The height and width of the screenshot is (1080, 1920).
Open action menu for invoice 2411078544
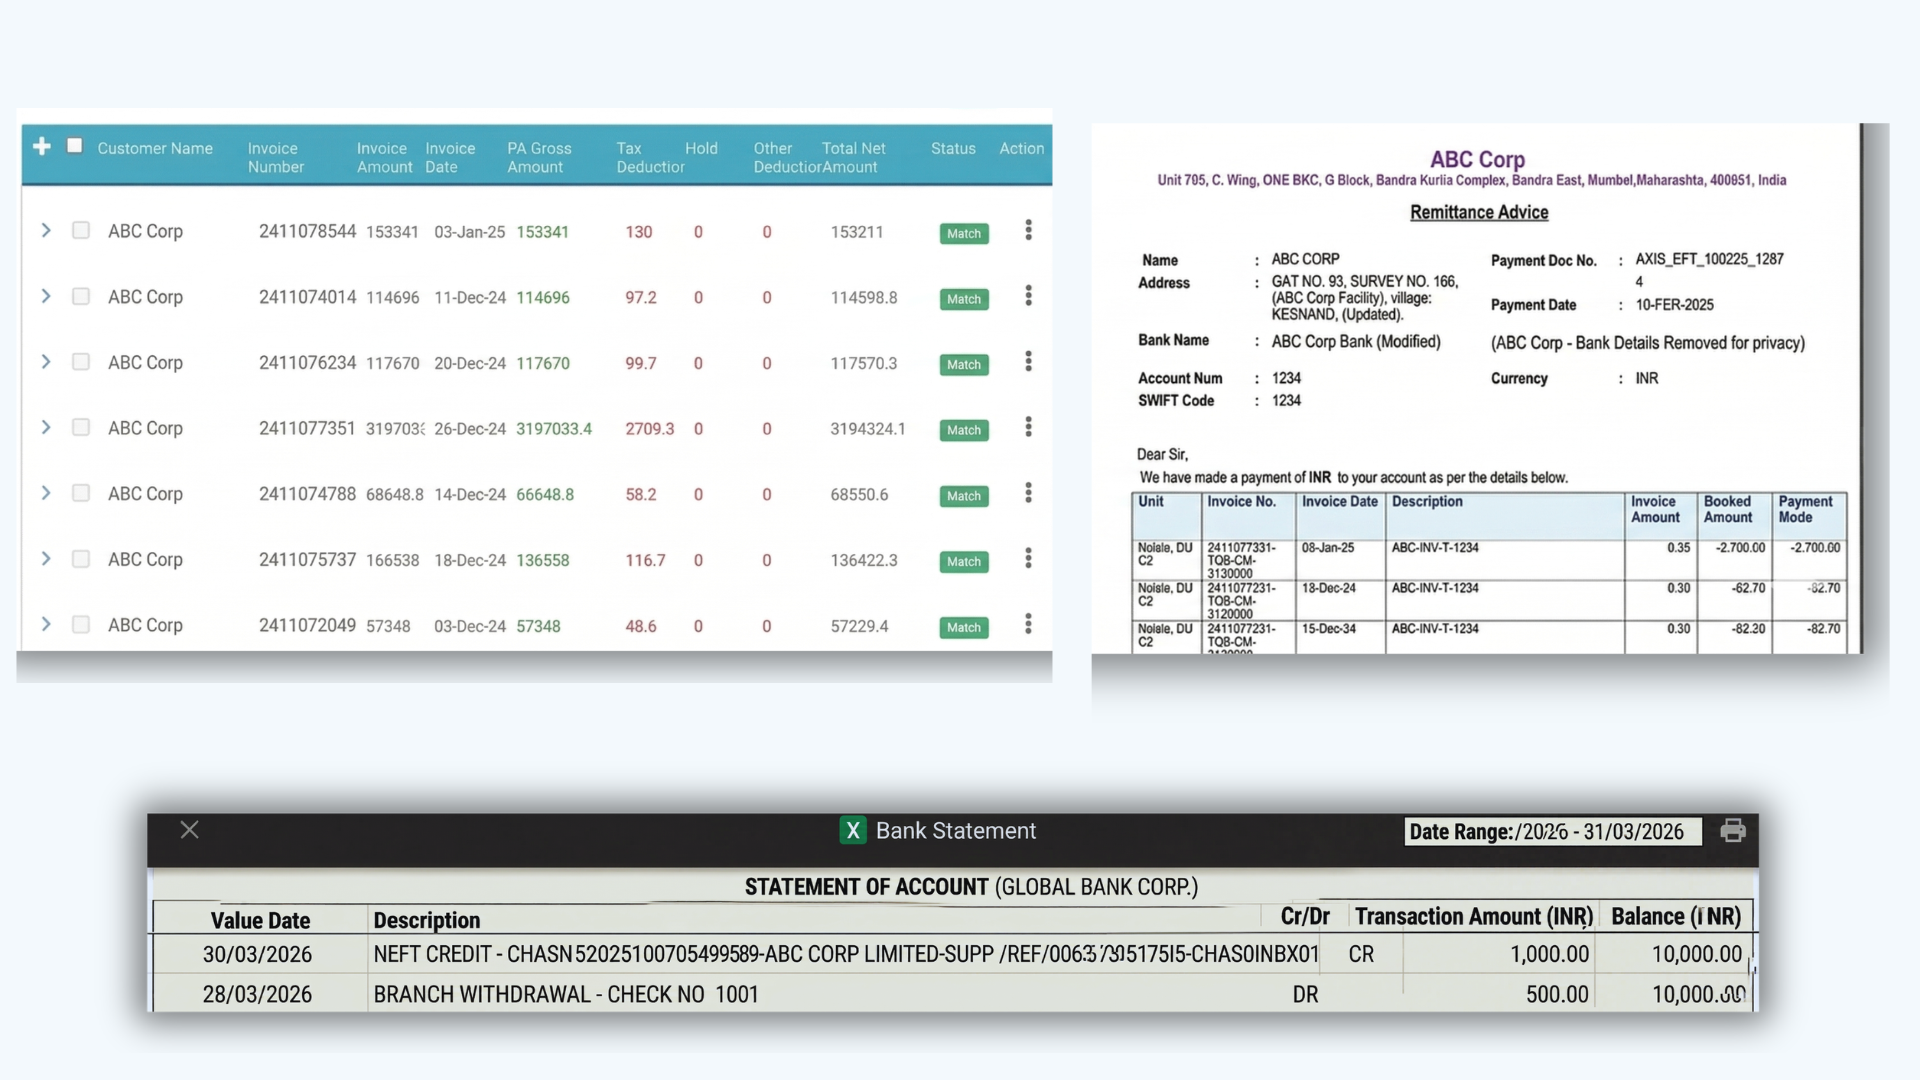tap(1028, 231)
